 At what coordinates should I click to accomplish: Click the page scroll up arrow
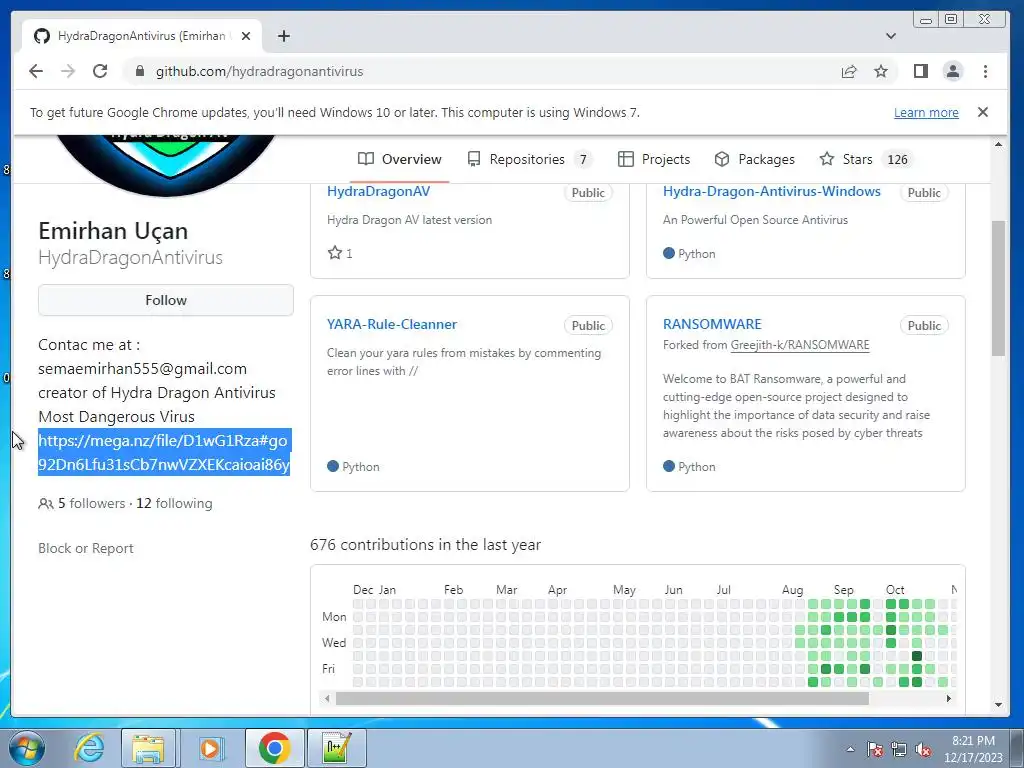tap(998, 144)
